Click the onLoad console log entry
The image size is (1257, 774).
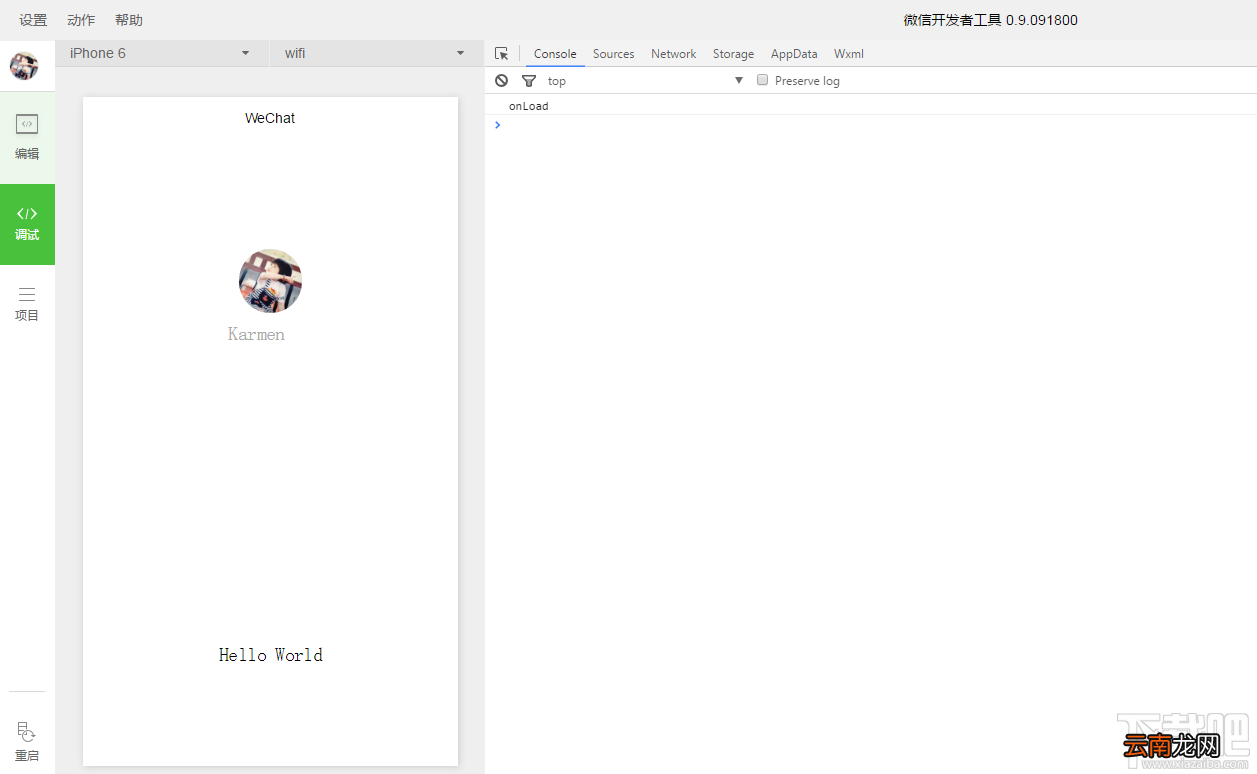[529, 106]
